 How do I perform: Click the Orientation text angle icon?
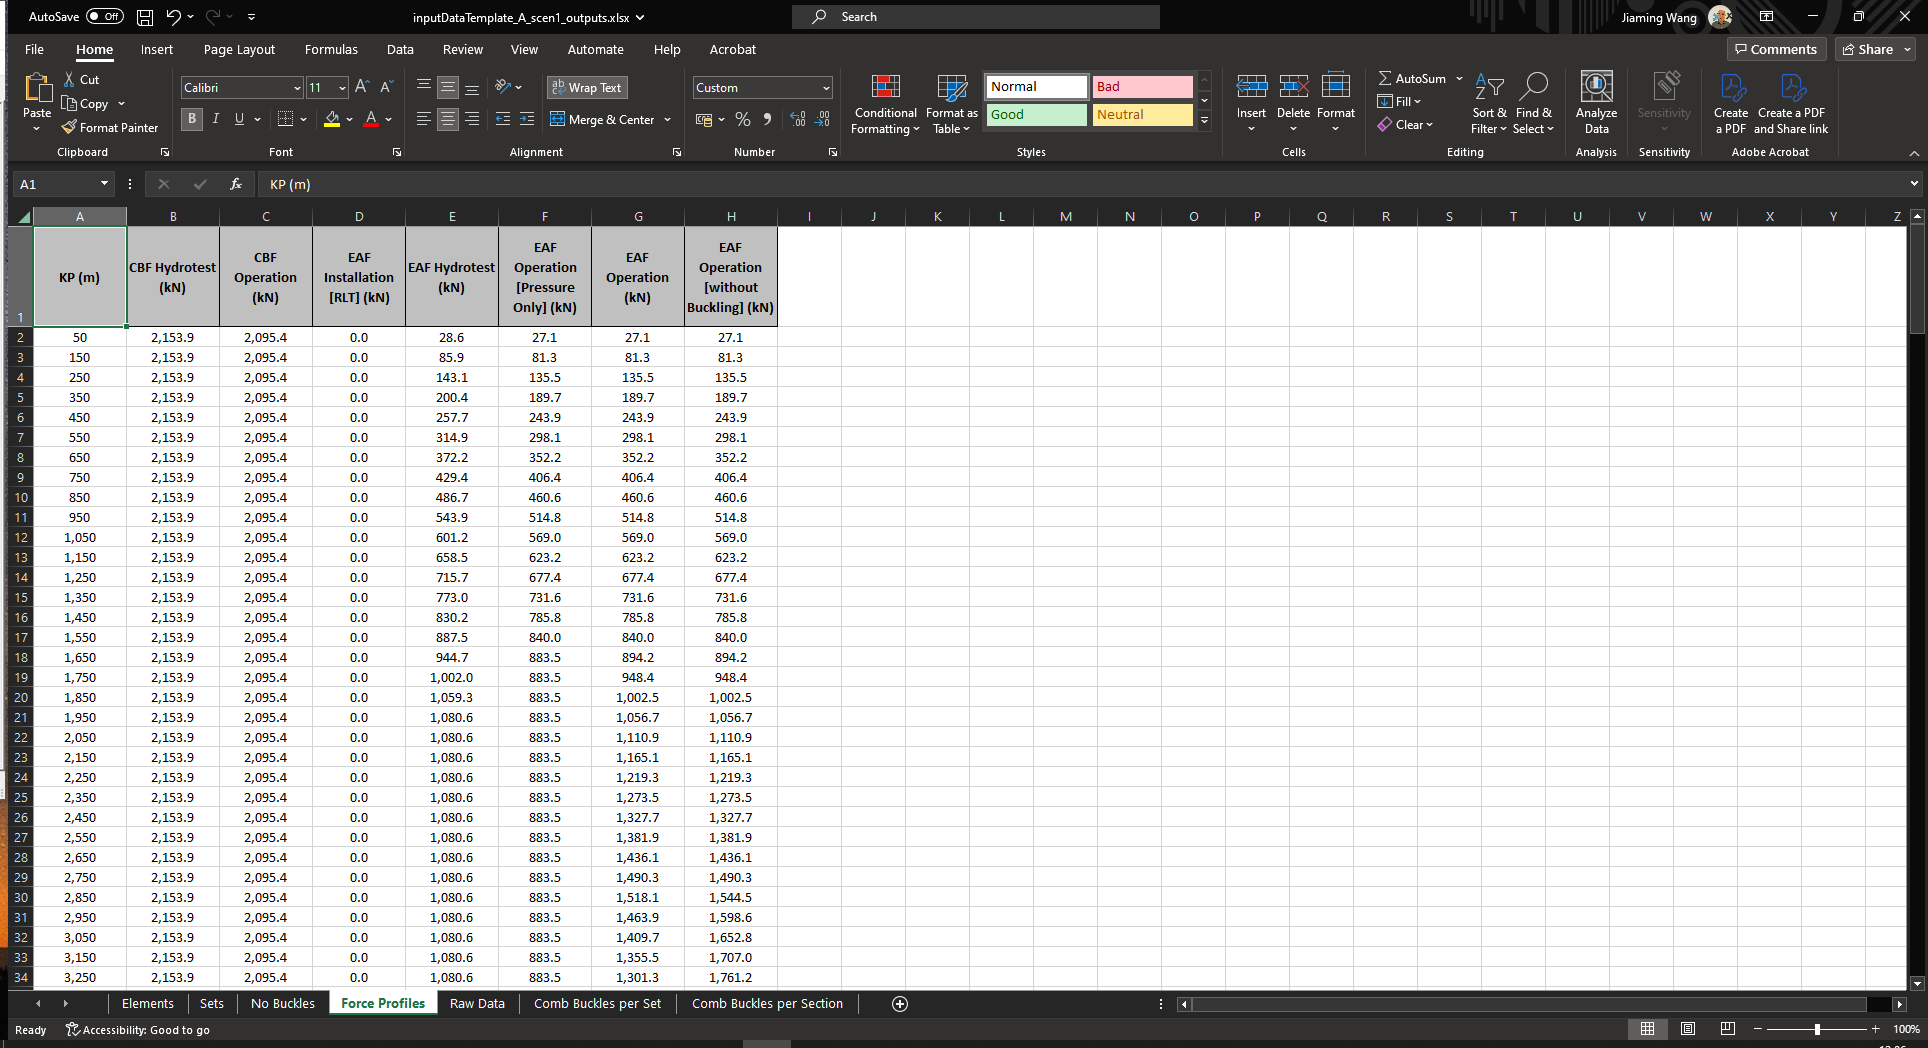(x=504, y=87)
